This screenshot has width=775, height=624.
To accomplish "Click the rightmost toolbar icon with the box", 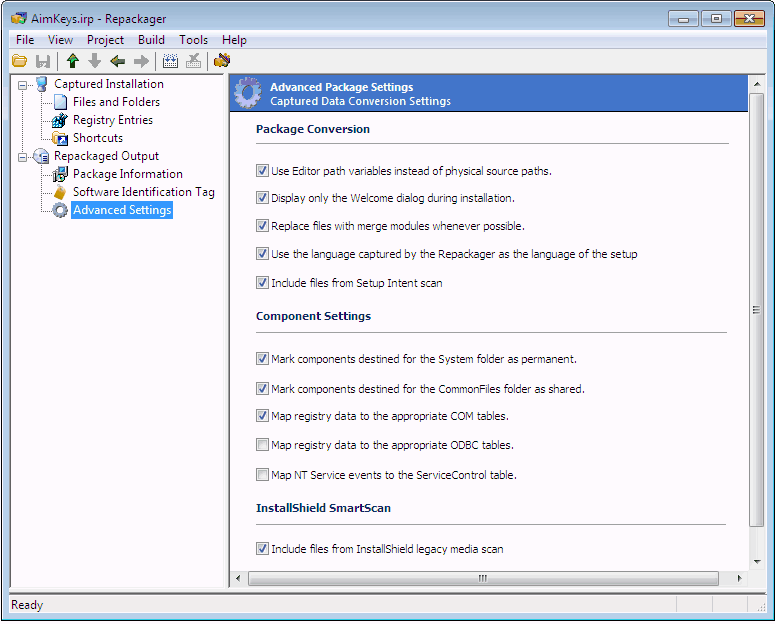I will coord(221,61).
